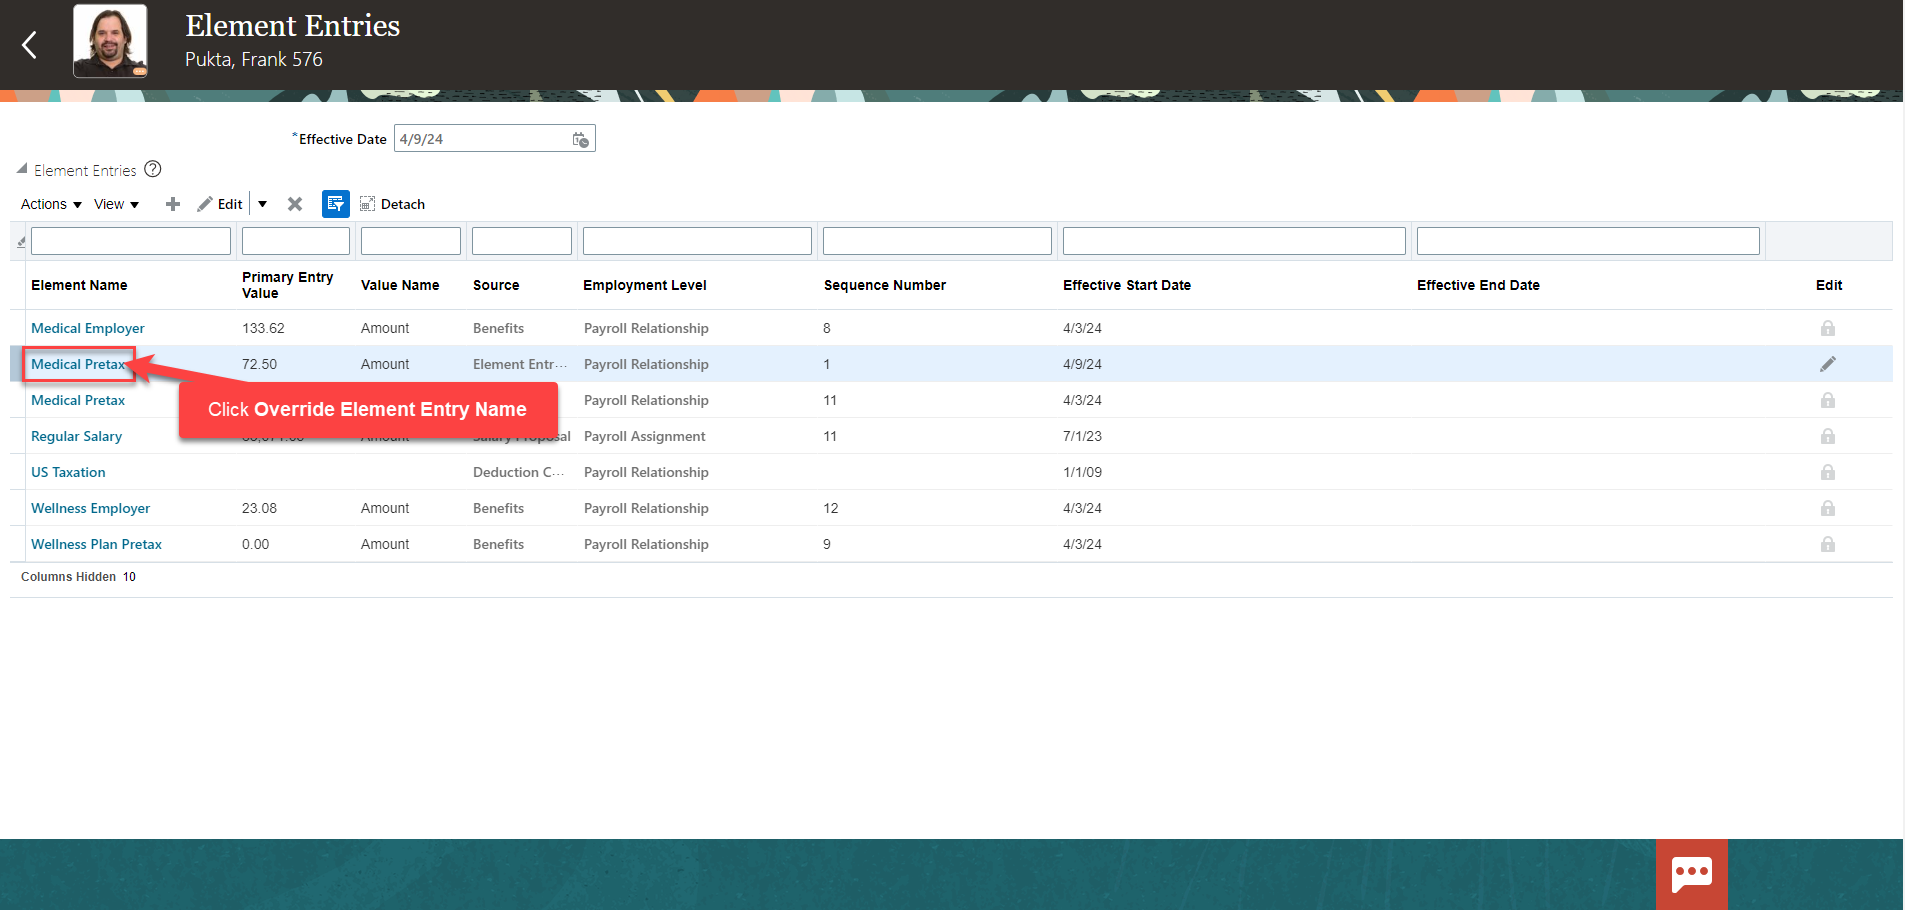Select the 133.62 primary entry value cell

tap(263, 328)
